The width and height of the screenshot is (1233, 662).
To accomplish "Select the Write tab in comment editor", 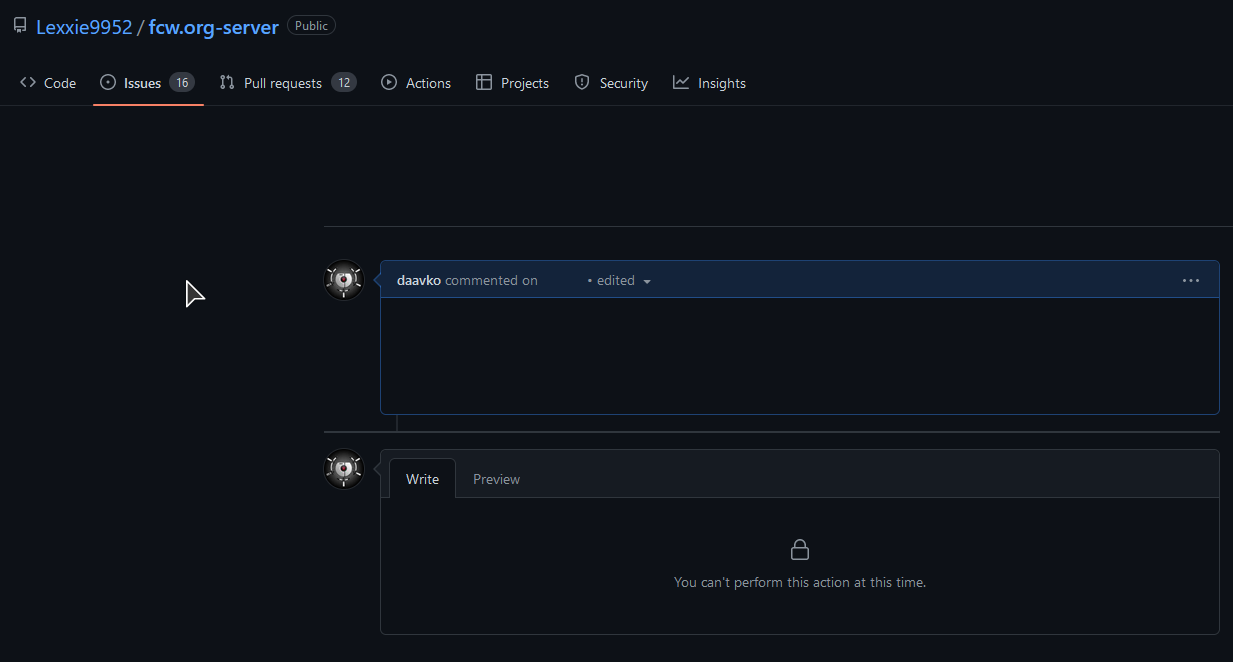I will [x=422, y=479].
